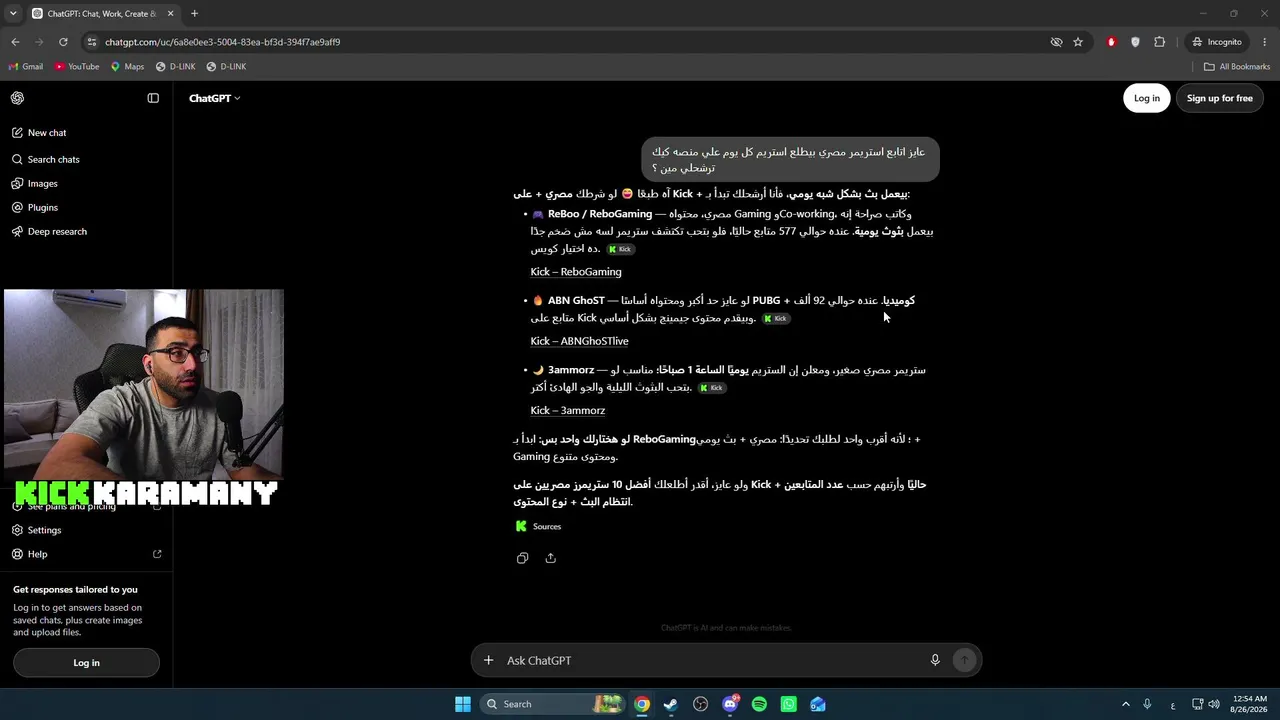The height and width of the screenshot is (720, 1280).
Task: Click the taskbar Search box
Action: click(552, 704)
